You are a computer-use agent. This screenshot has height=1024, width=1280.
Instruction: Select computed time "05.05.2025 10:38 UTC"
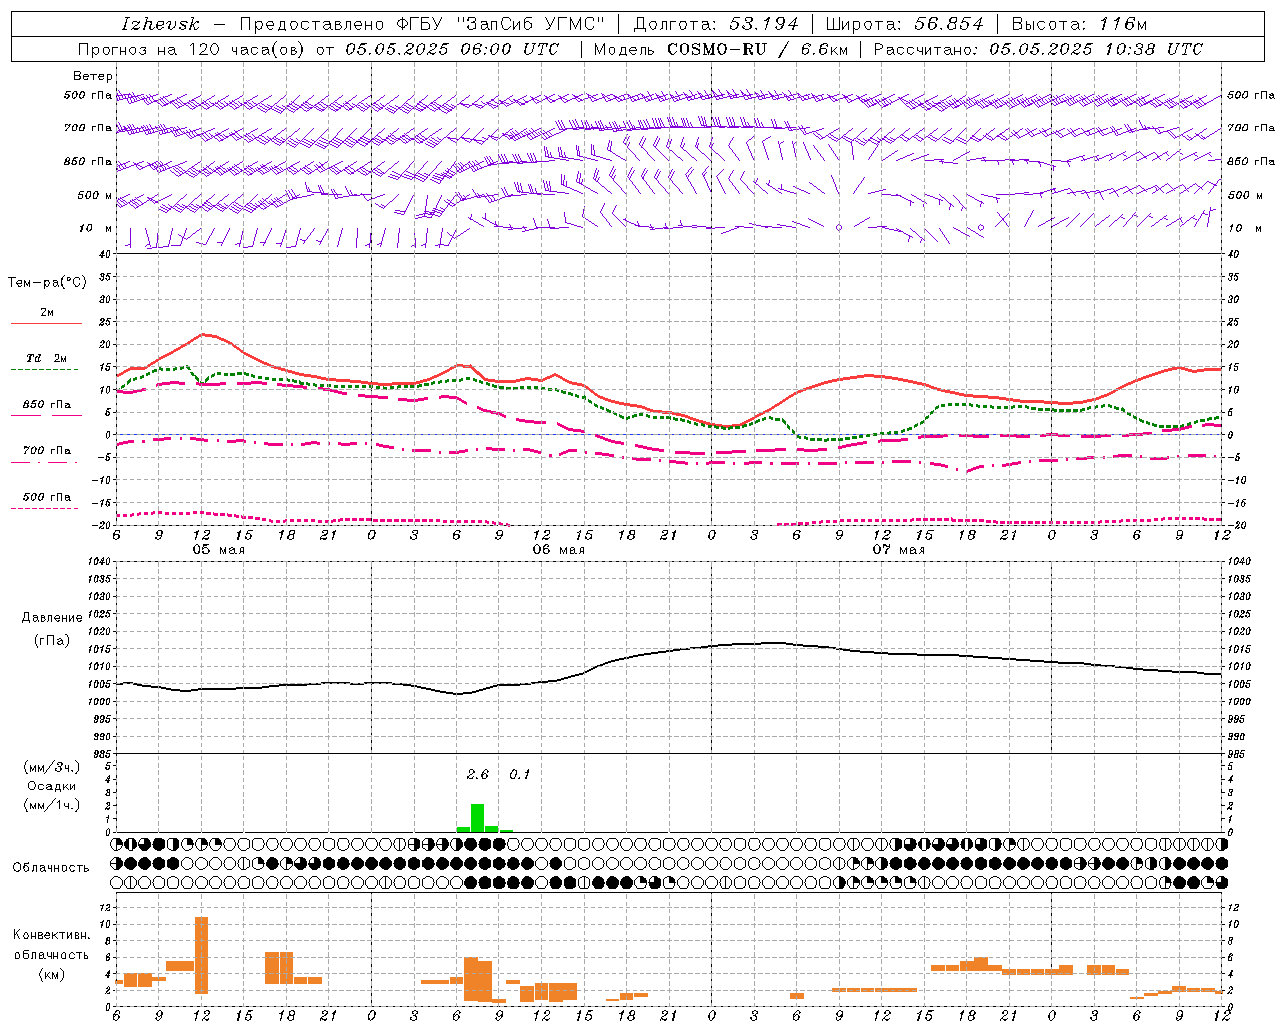1096,49
